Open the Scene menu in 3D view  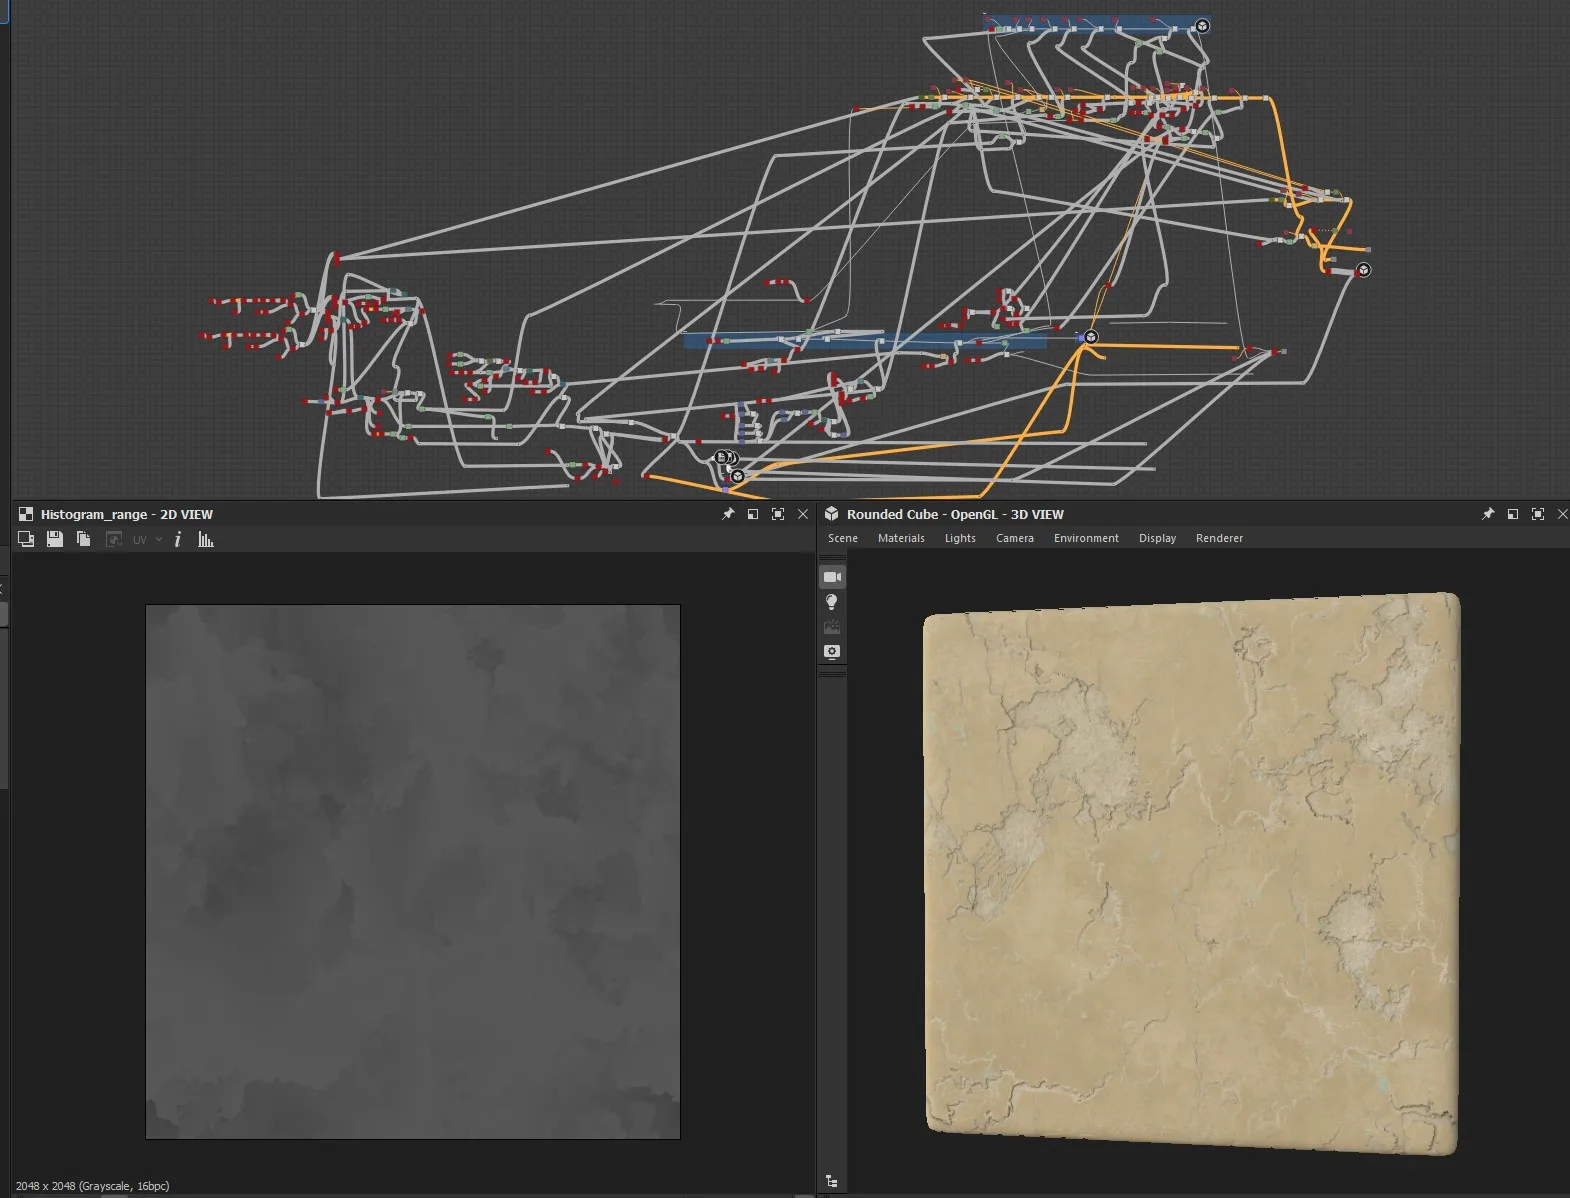(843, 538)
